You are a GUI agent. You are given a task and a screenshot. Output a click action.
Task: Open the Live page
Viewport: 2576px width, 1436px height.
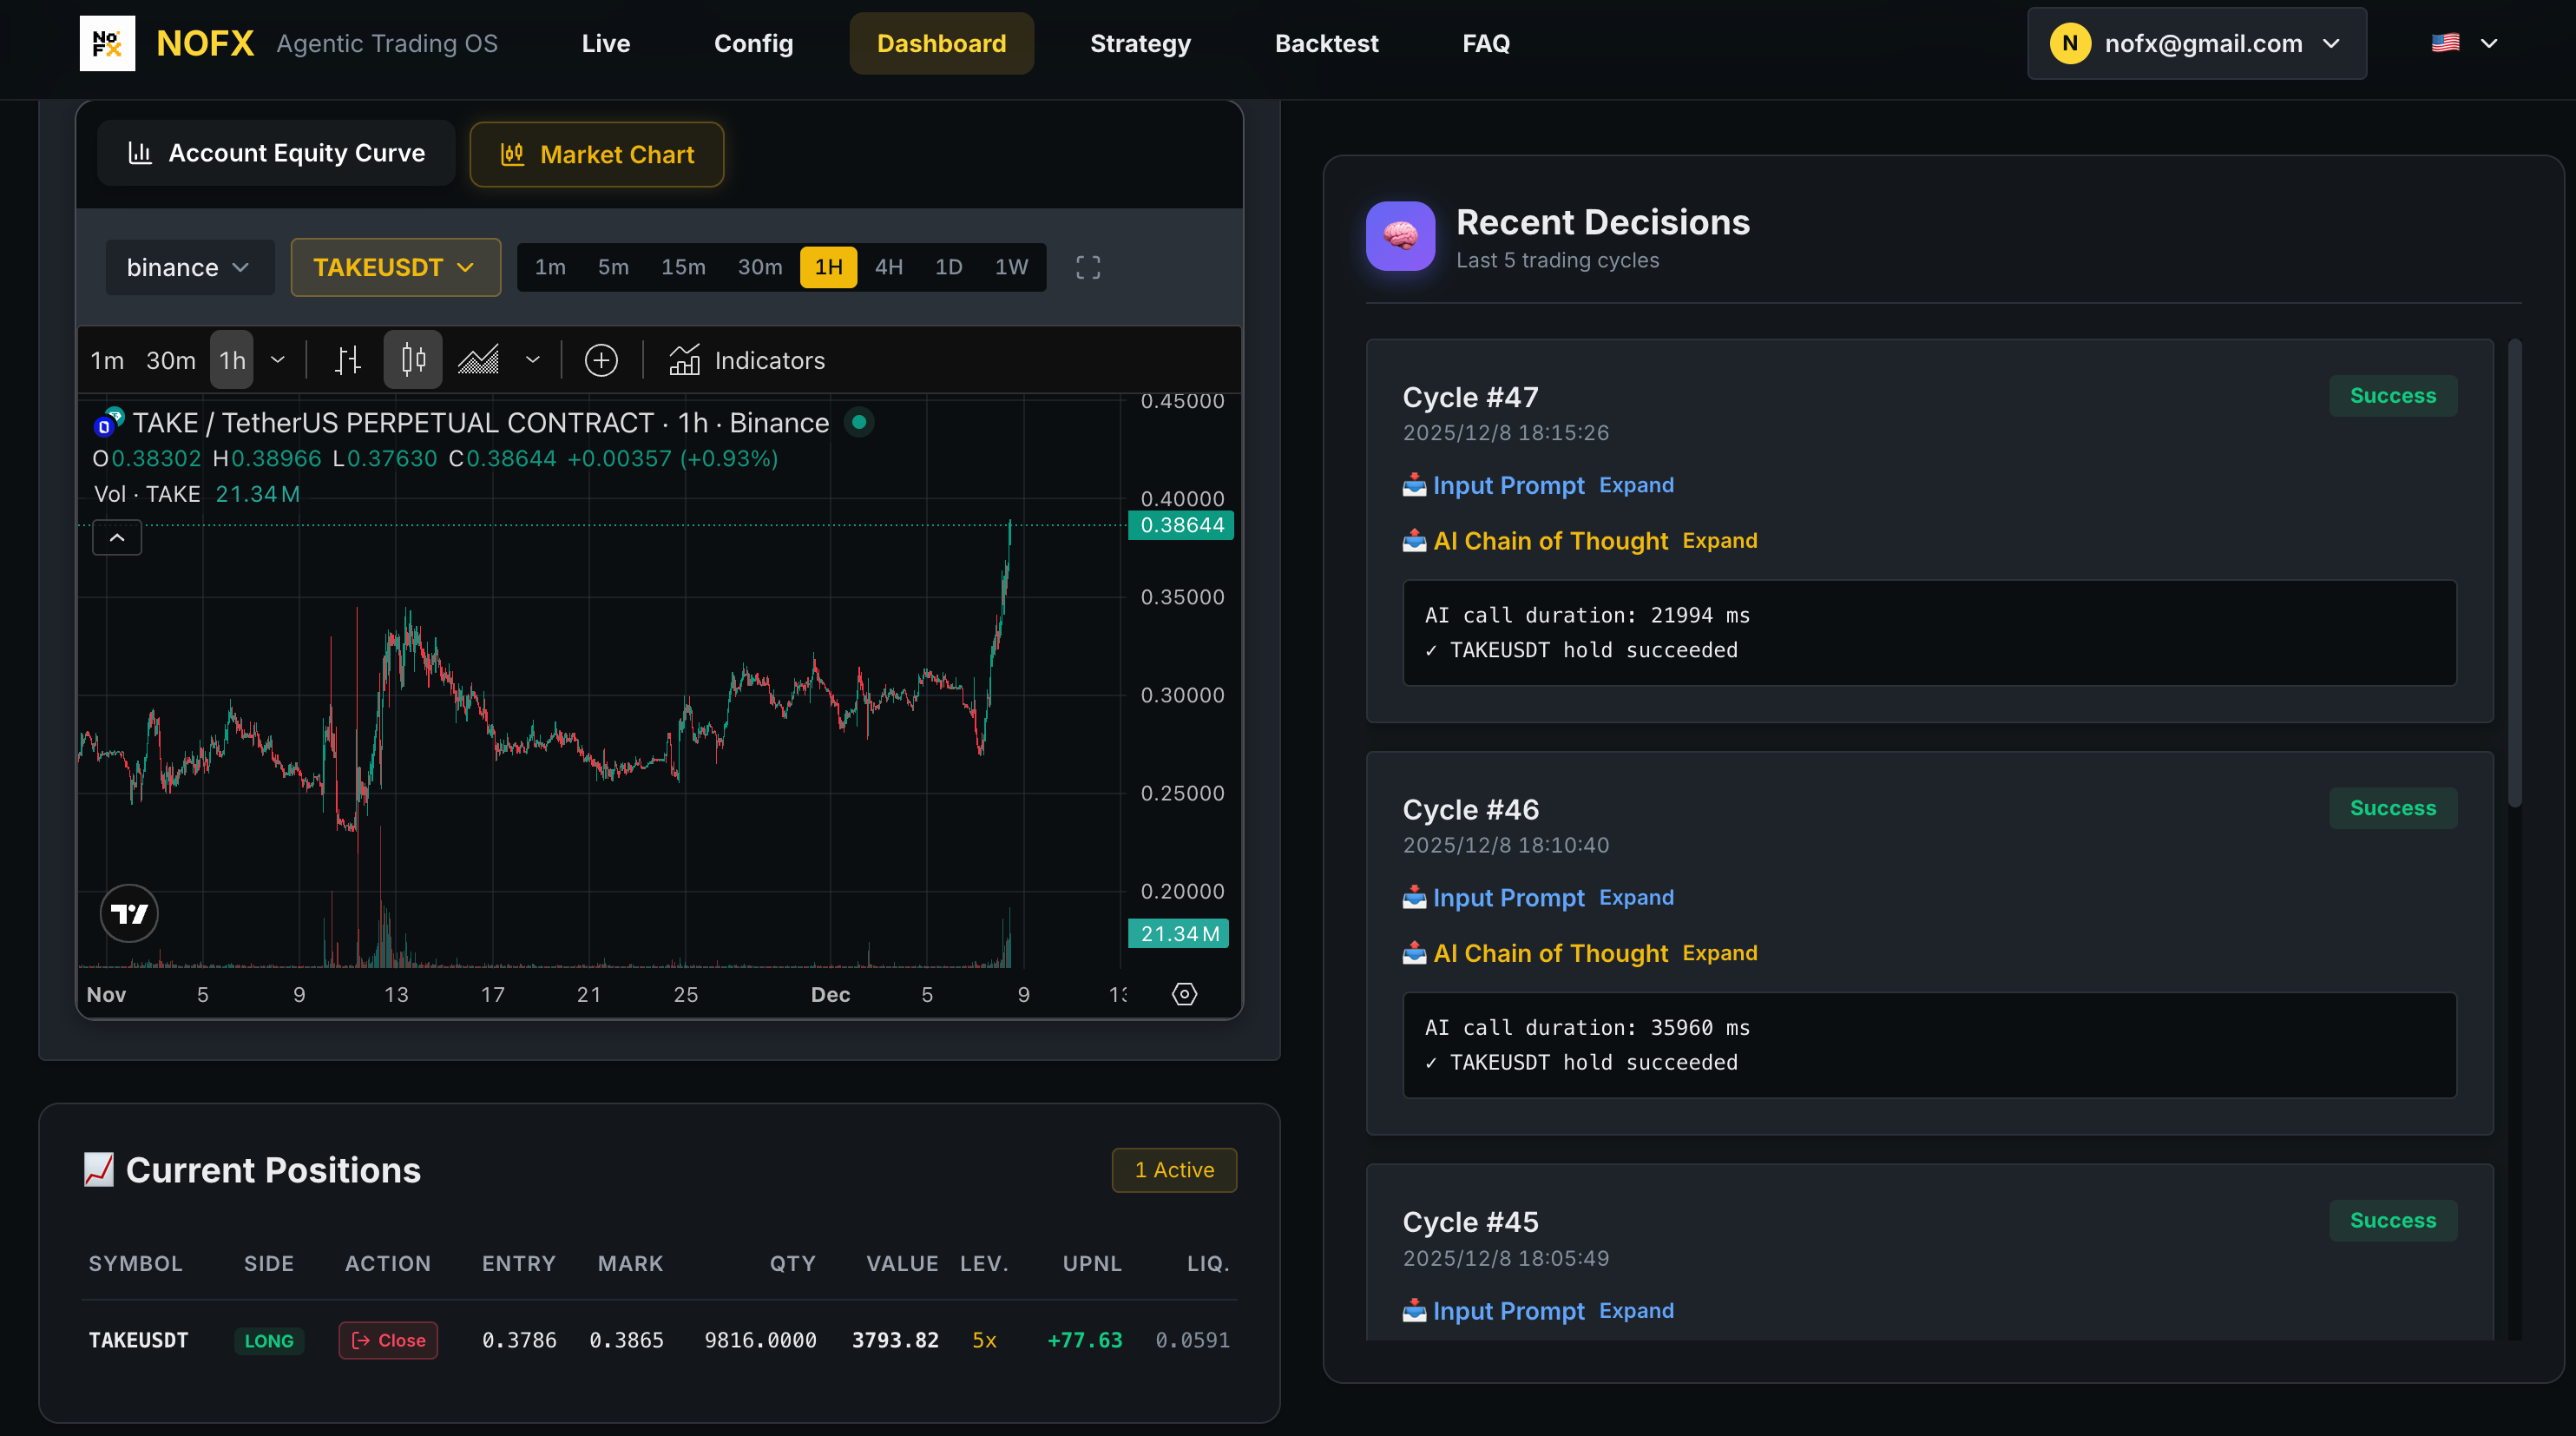pyautogui.click(x=605, y=43)
